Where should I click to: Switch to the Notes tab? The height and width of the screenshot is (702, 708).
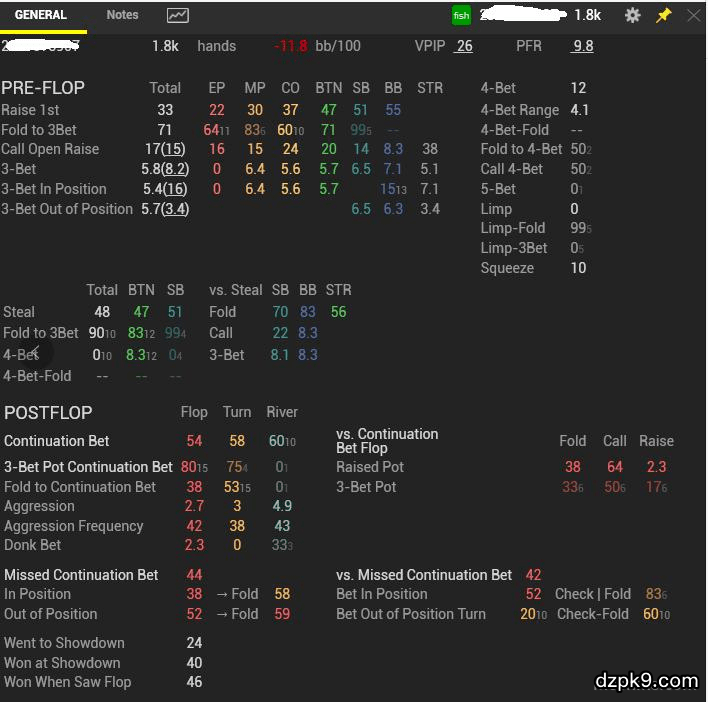(123, 15)
